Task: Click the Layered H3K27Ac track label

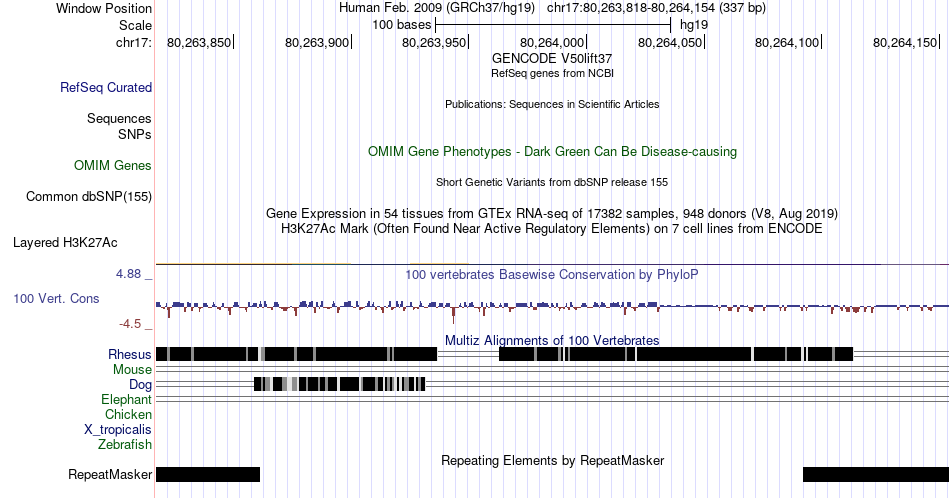Action: 65,242
